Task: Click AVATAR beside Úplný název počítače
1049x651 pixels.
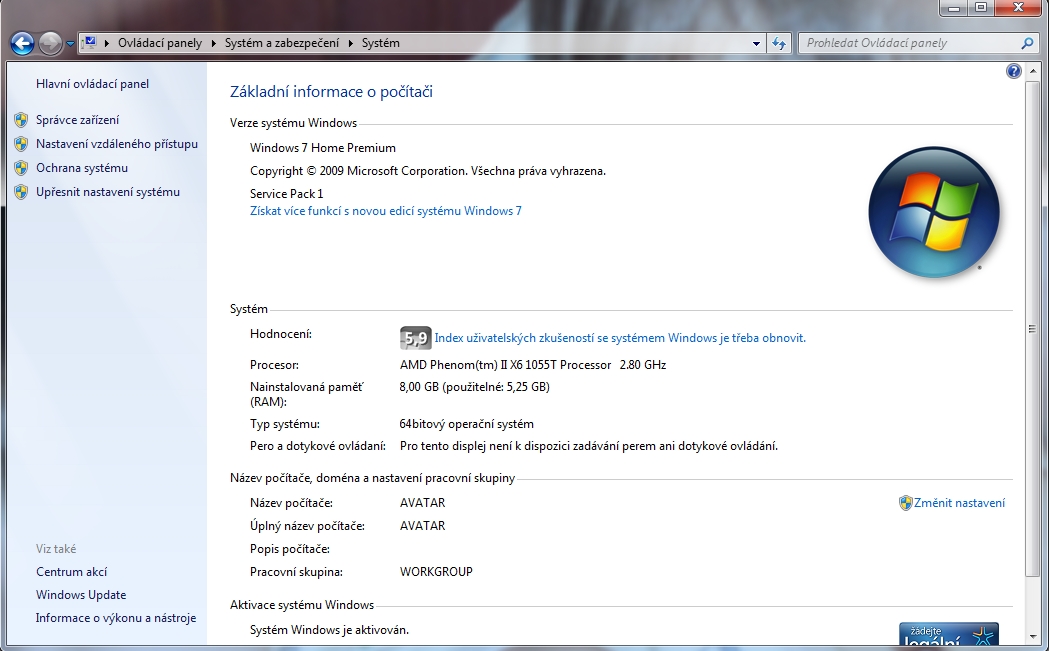Action: pos(422,526)
